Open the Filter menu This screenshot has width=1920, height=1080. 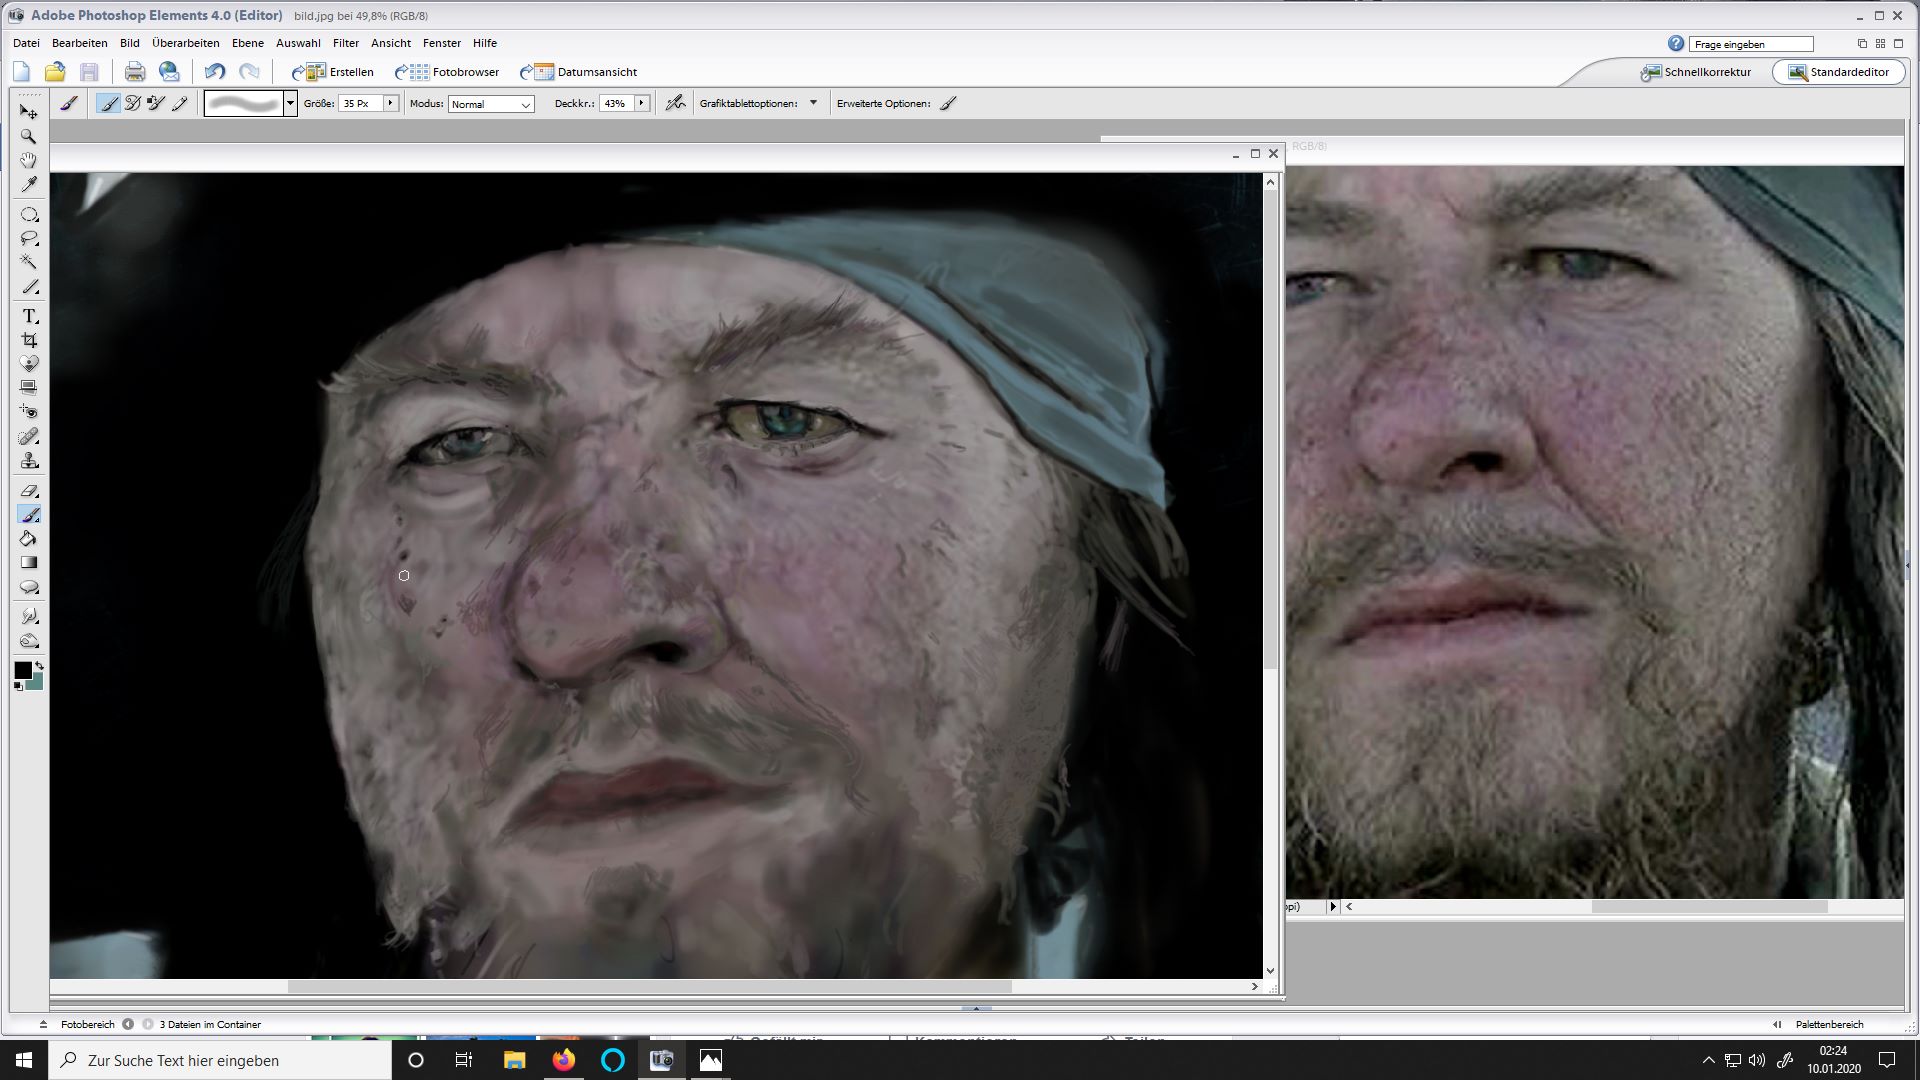pyautogui.click(x=346, y=43)
